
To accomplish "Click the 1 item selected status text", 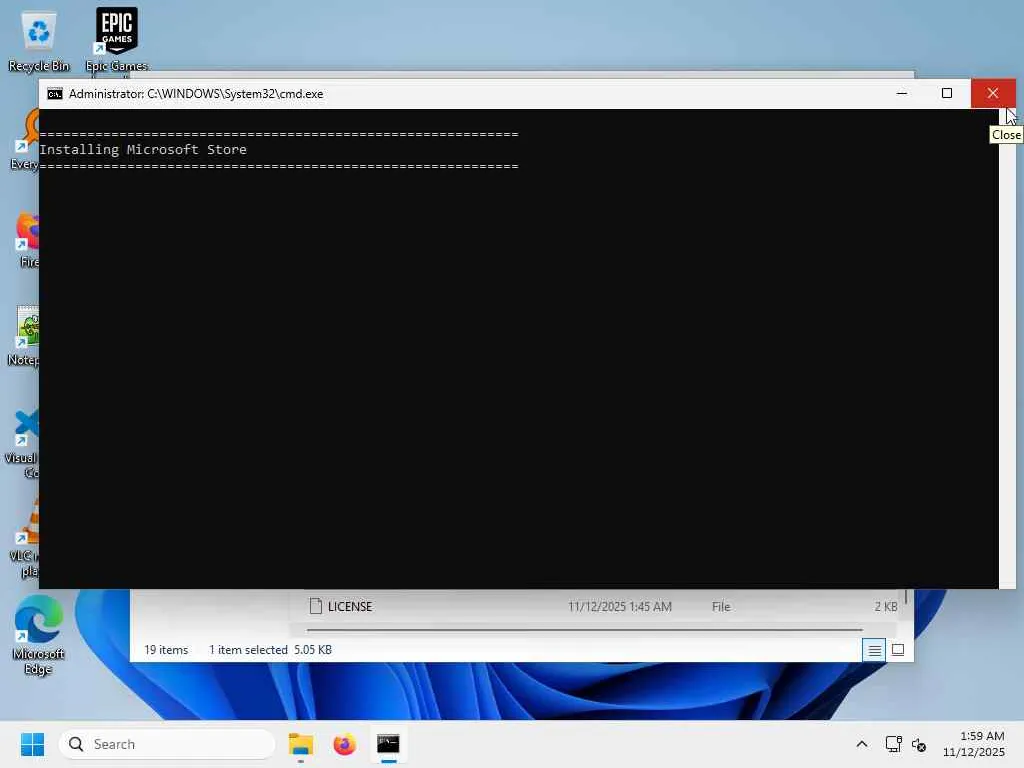I will [x=248, y=650].
